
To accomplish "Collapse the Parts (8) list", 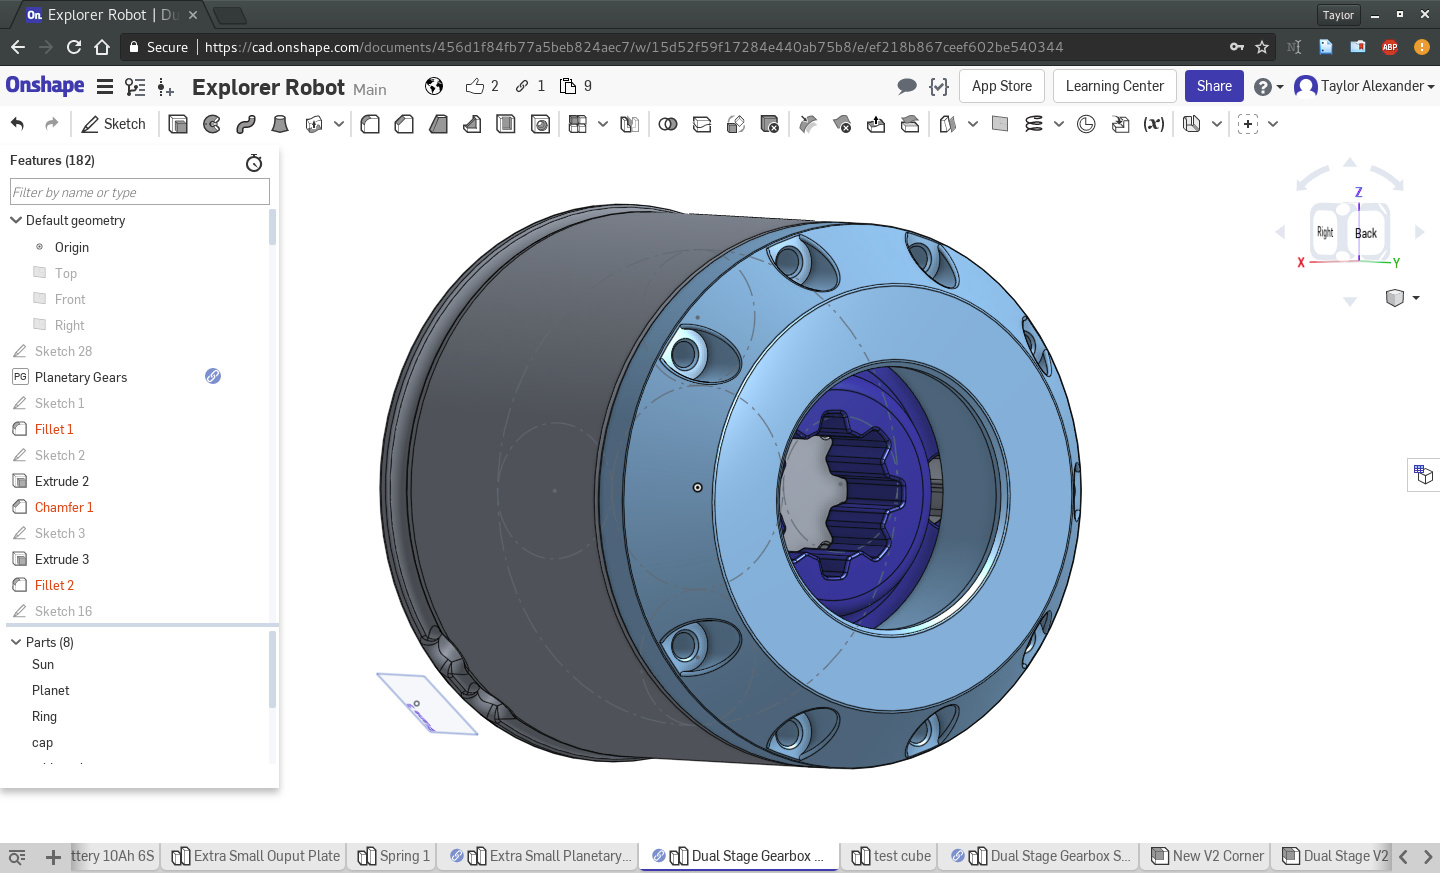I will click(x=16, y=642).
